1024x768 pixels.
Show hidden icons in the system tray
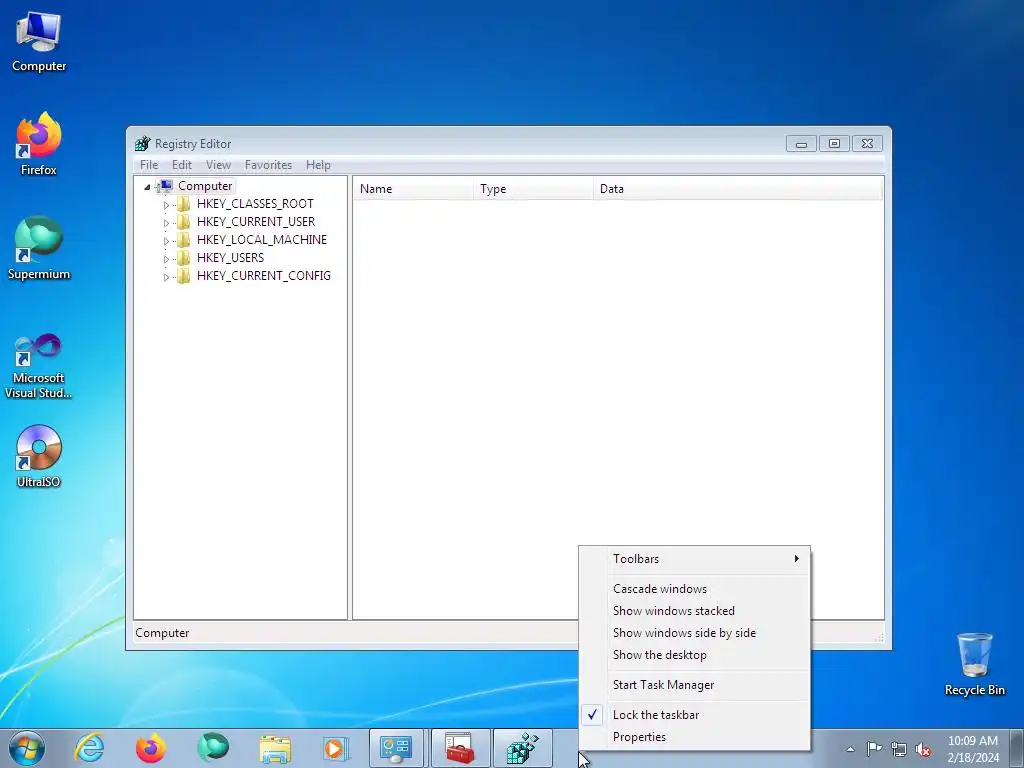click(850, 748)
